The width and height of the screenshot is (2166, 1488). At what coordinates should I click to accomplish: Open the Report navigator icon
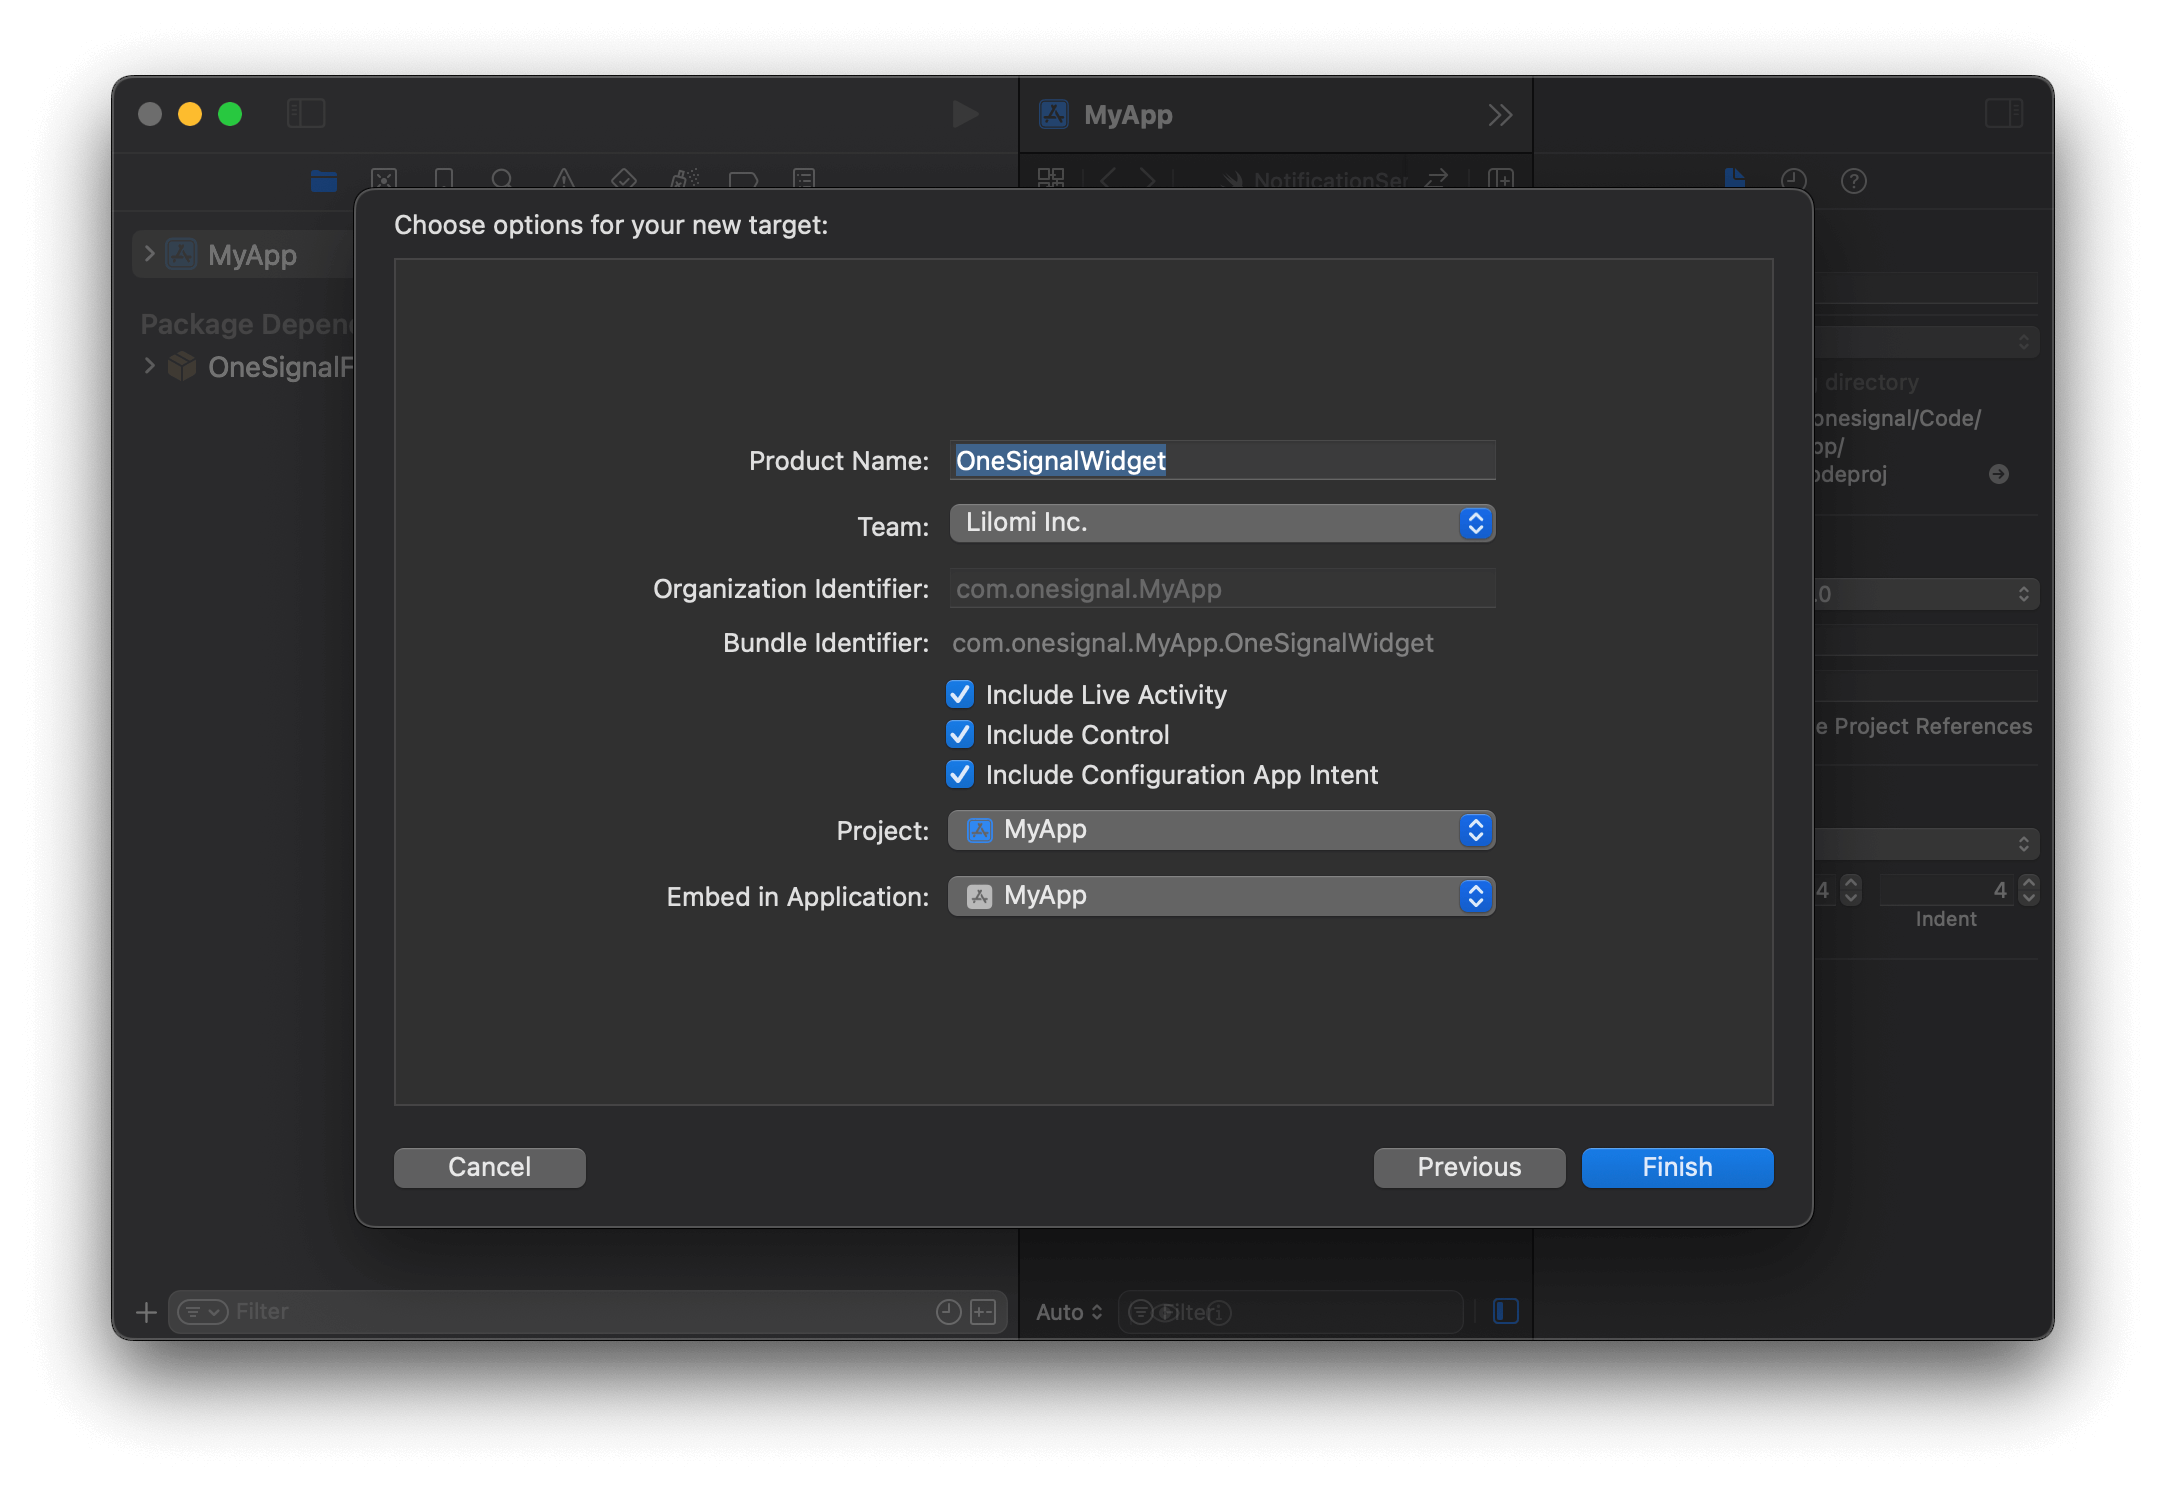(x=804, y=180)
